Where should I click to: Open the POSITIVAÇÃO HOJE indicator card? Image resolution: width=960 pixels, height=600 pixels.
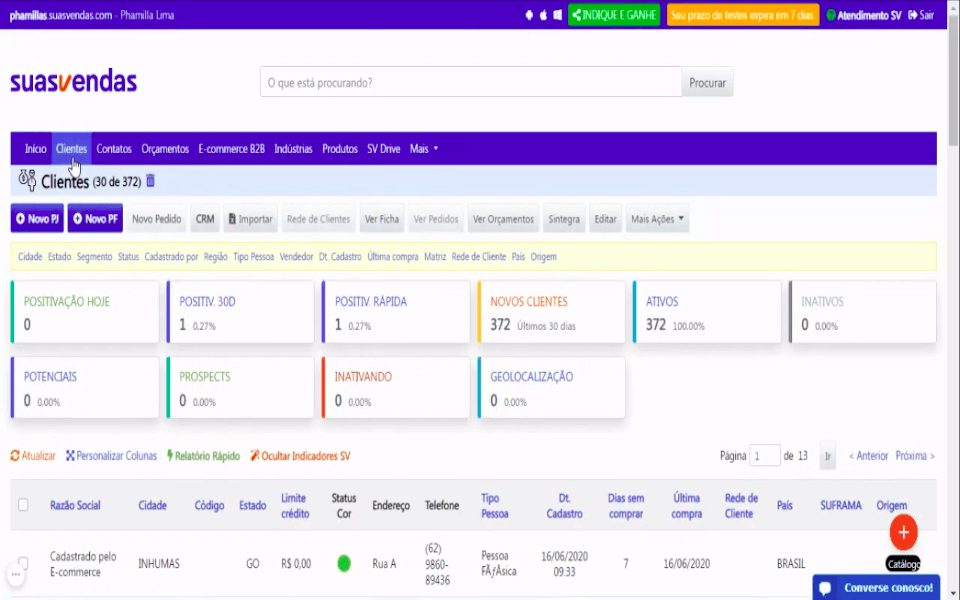pyautogui.click(x=85, y=312)
